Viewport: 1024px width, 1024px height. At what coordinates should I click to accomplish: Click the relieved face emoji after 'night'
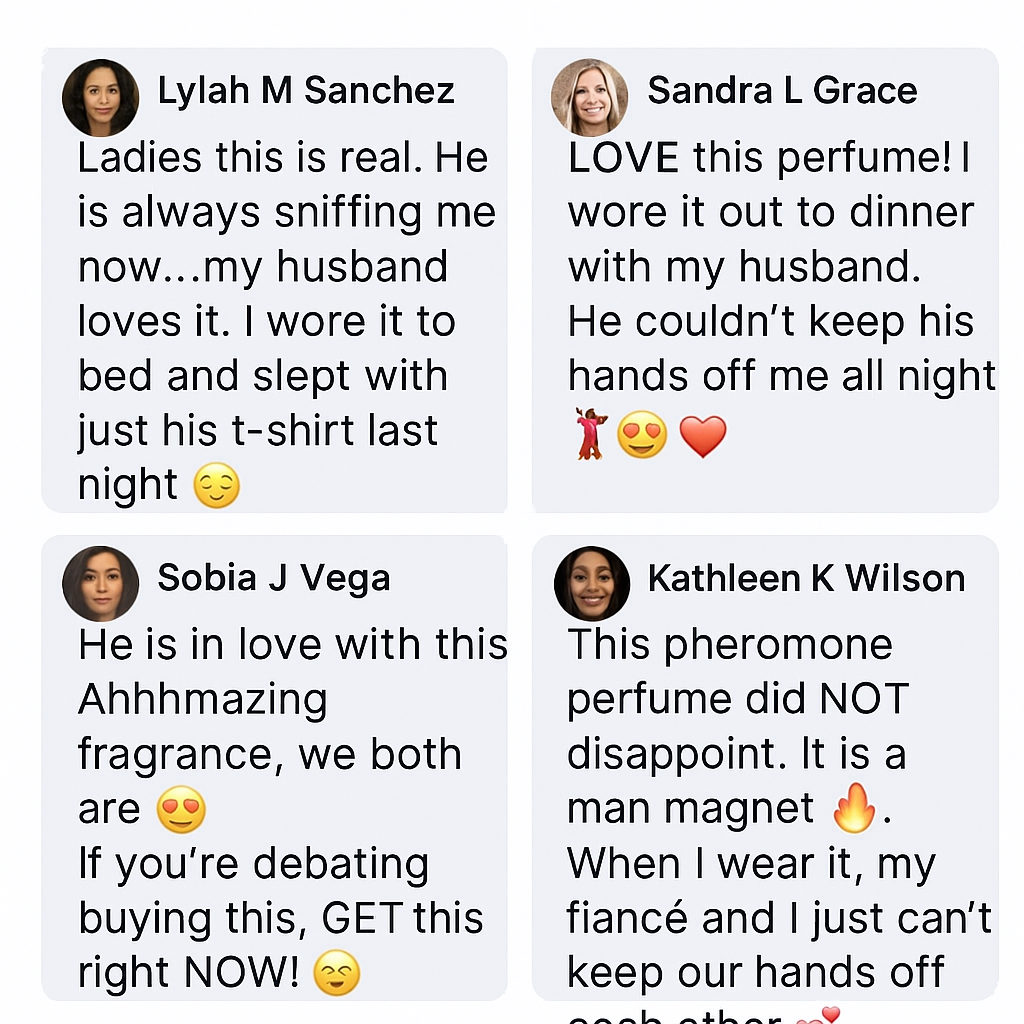[217, 485]
